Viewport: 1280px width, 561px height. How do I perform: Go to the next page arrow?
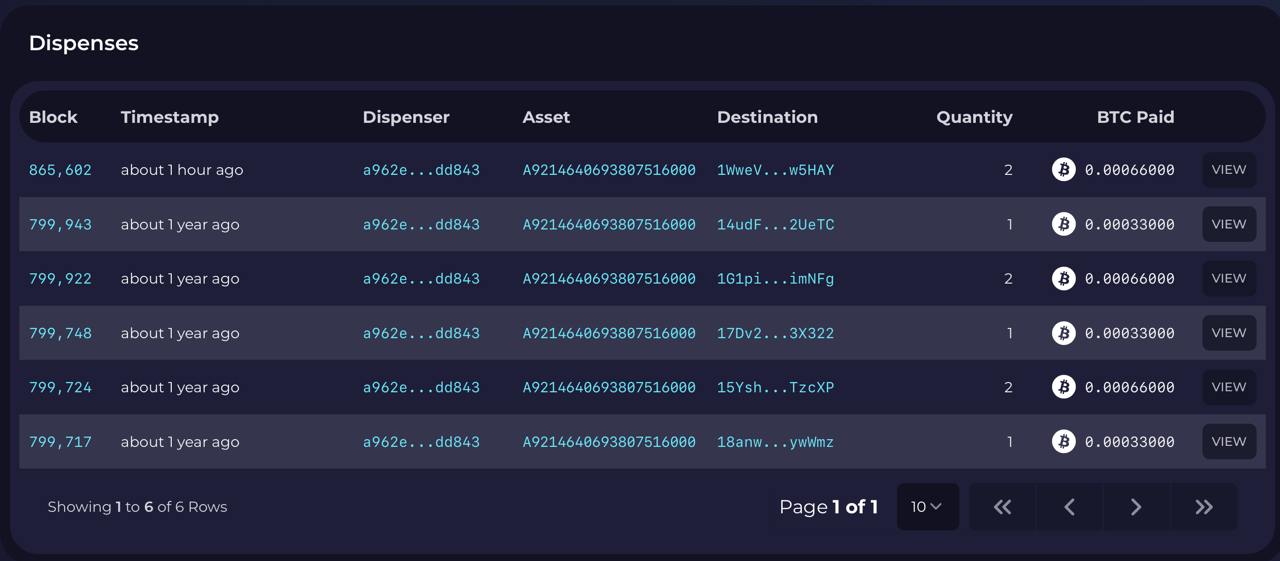(x=1136, y=507)
